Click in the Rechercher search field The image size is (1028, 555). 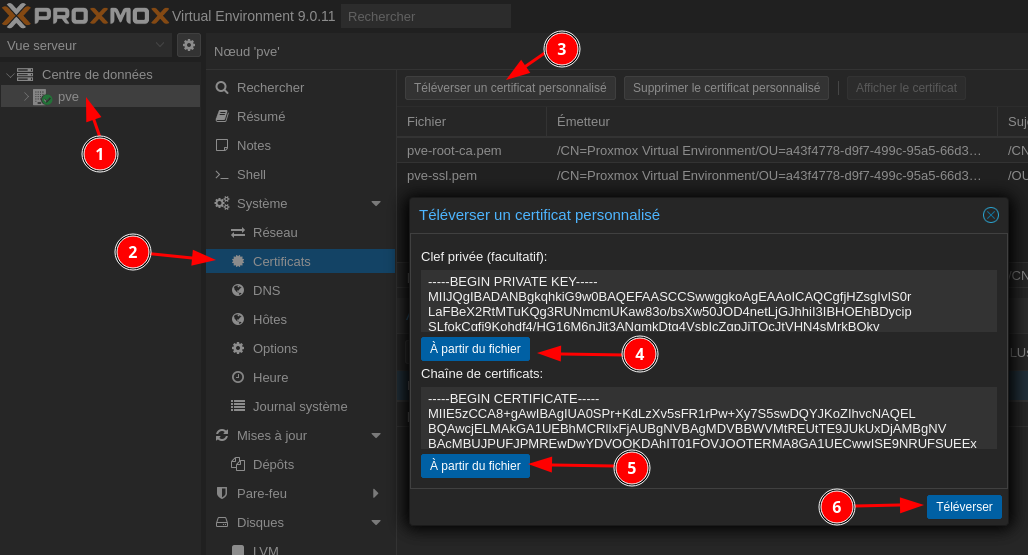[425, 16]
